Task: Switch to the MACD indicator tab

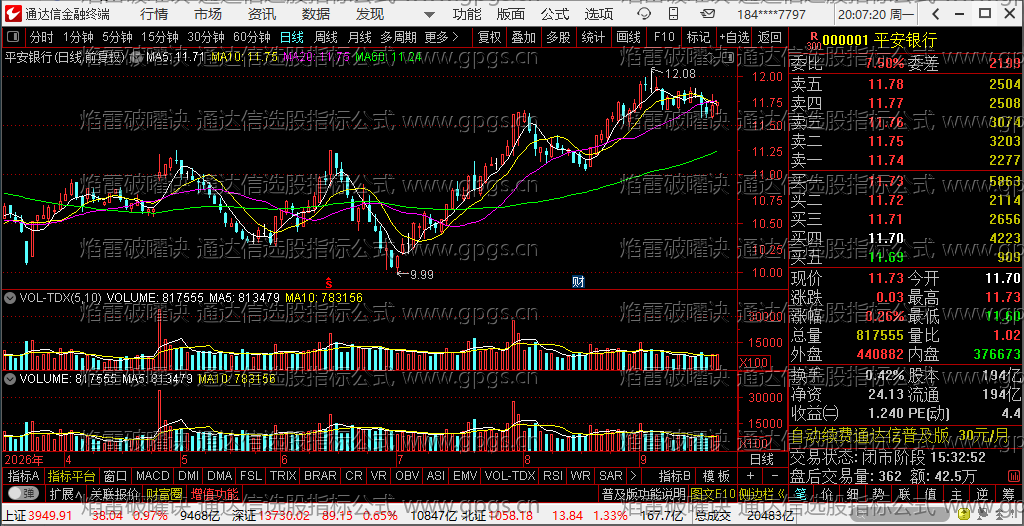Action: pyautogui.click(x=153, y=476)
